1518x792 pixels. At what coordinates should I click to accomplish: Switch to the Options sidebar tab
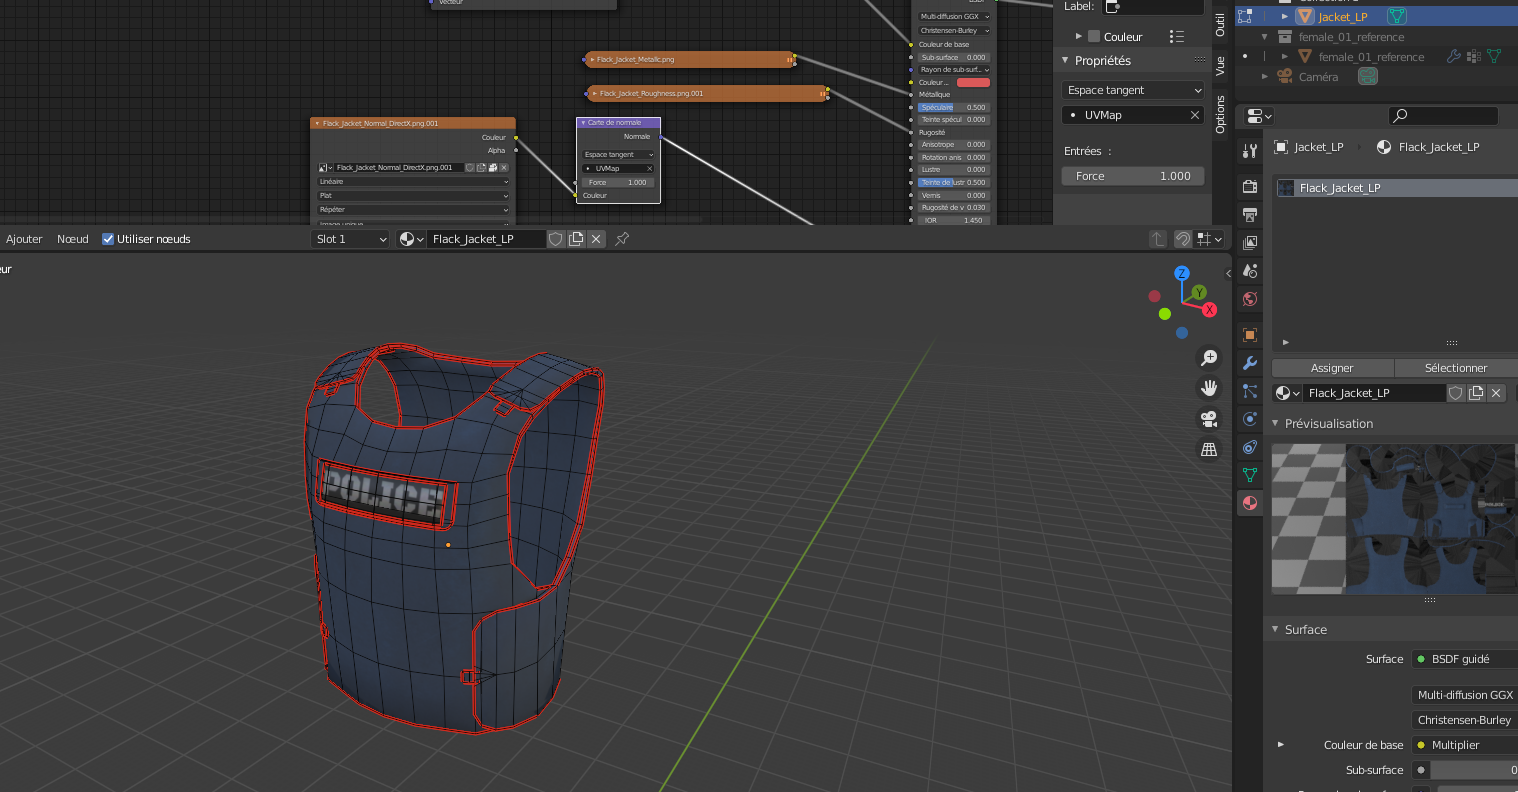coord(1220,115)
